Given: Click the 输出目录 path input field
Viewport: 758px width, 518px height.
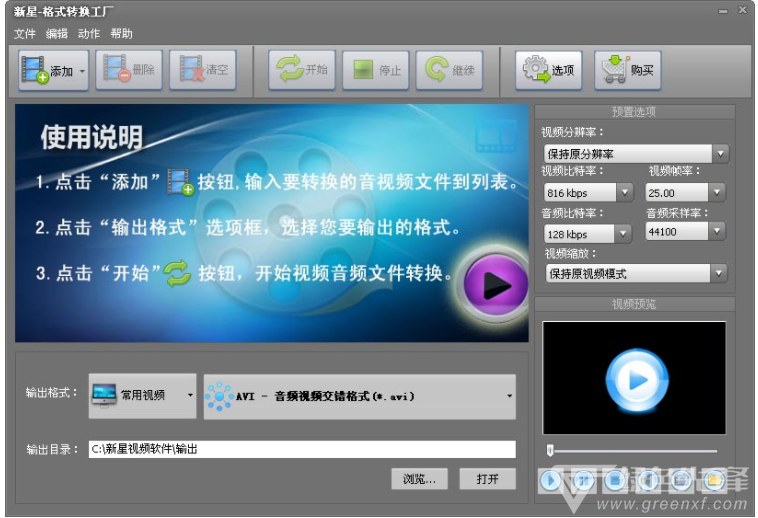Looking at the screenshot, I should [x=302, y=449].
